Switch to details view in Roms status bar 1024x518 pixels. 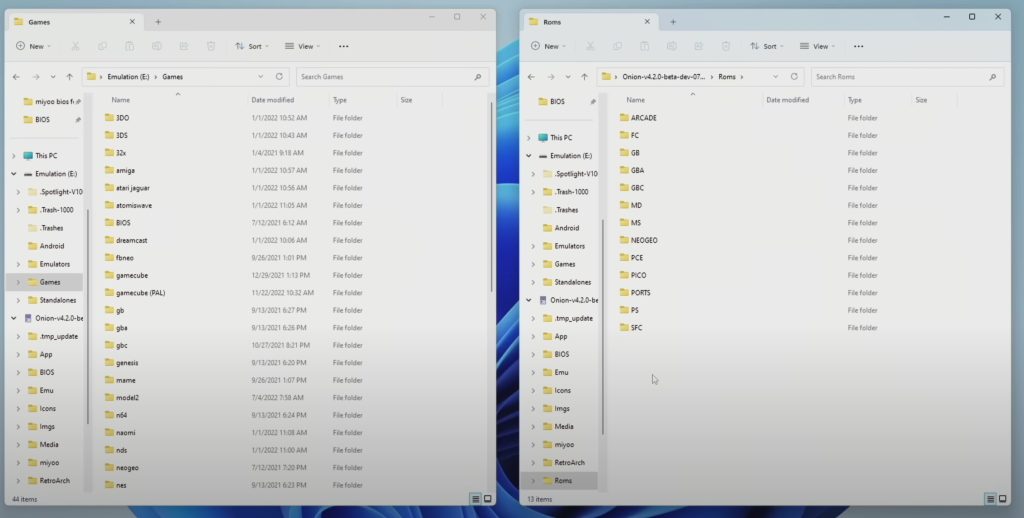click(989, 498)
